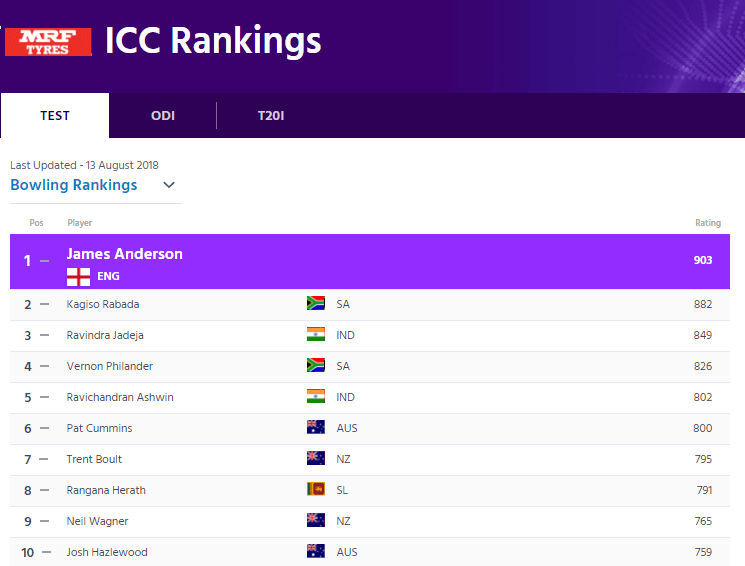Open James Anderson's player profile
The image size is (745, 566).
[x=125, y=254]
